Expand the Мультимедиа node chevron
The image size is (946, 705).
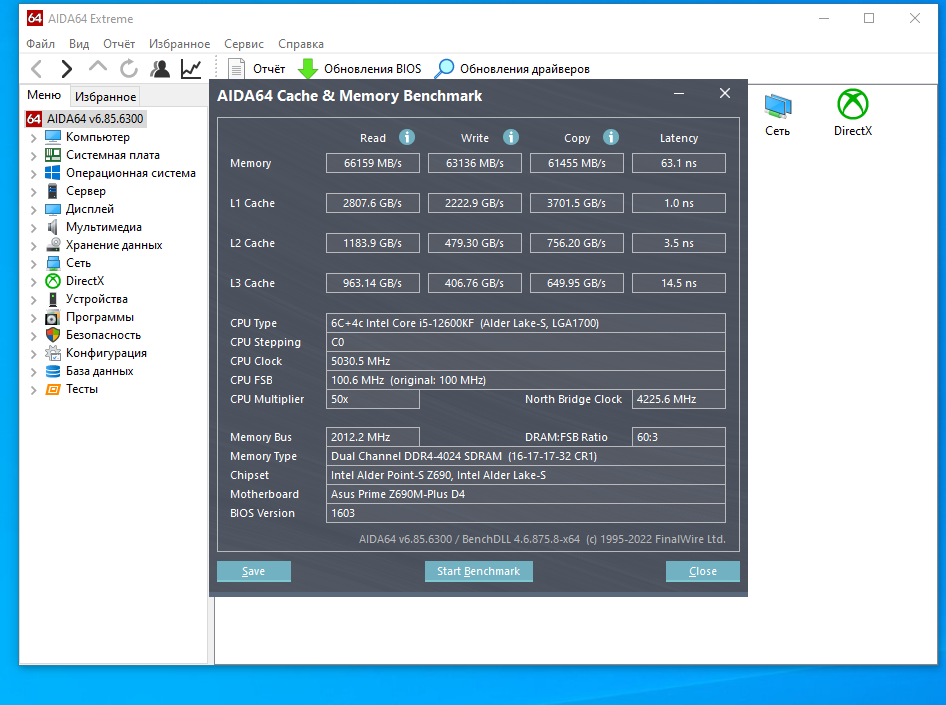click(x=34, y=229)
